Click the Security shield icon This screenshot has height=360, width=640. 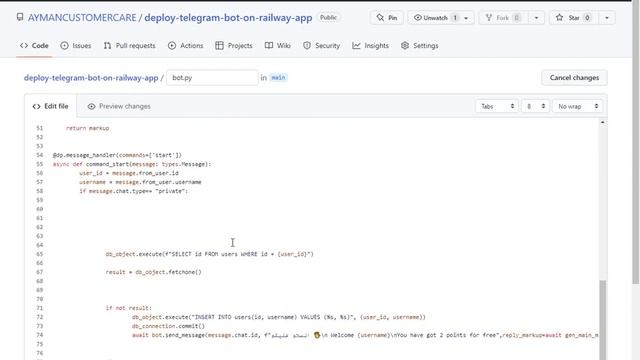(307, 46)
